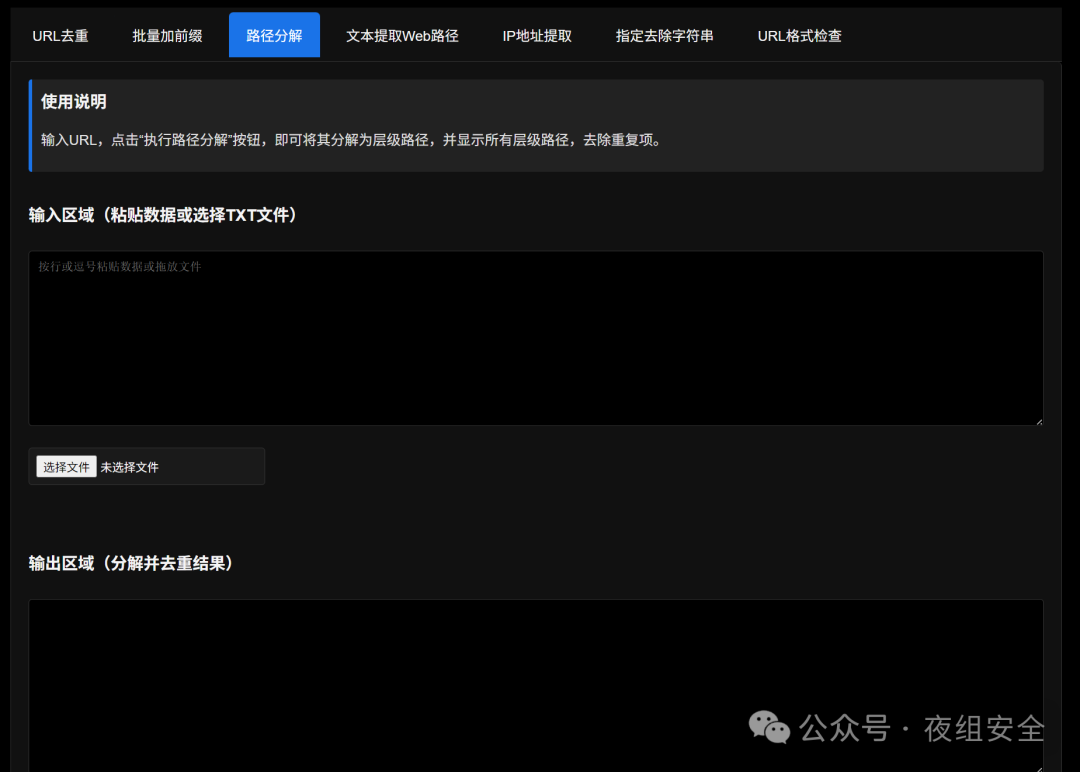Viewport: 1080px width, 772px height.
Task: Click inside the output results textarea
Action: point(536,680)
